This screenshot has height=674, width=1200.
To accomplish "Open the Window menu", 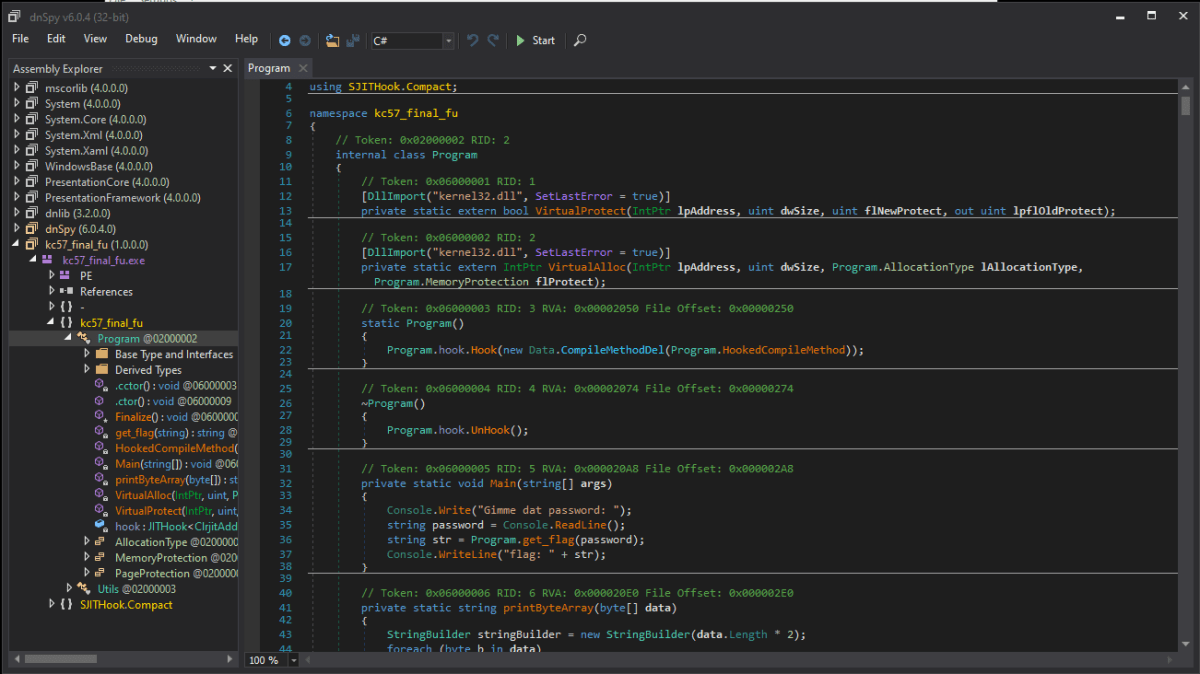I will pos(196,39).
